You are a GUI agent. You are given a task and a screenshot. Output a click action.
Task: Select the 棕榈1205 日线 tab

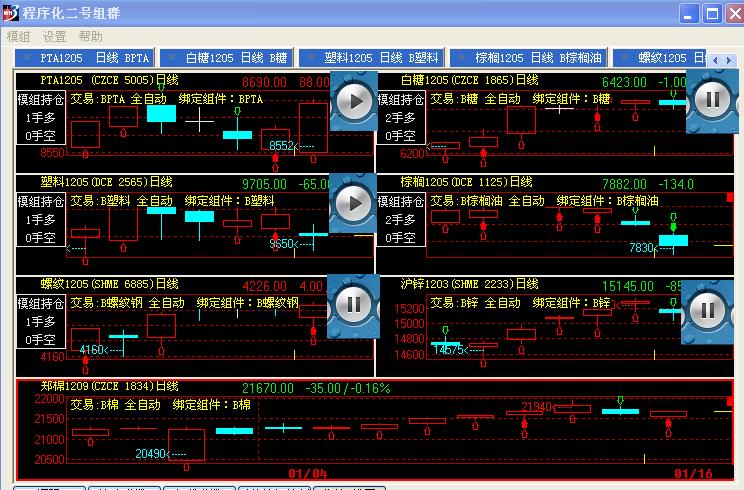tap(528, 58)
